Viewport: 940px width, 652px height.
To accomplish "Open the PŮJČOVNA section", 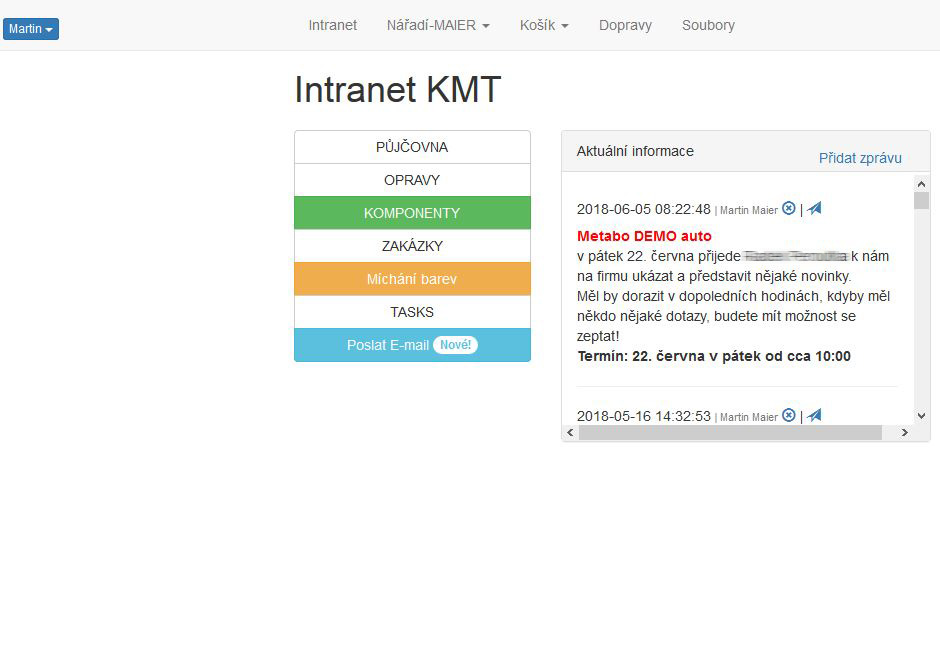I will [x=412, y=147].
